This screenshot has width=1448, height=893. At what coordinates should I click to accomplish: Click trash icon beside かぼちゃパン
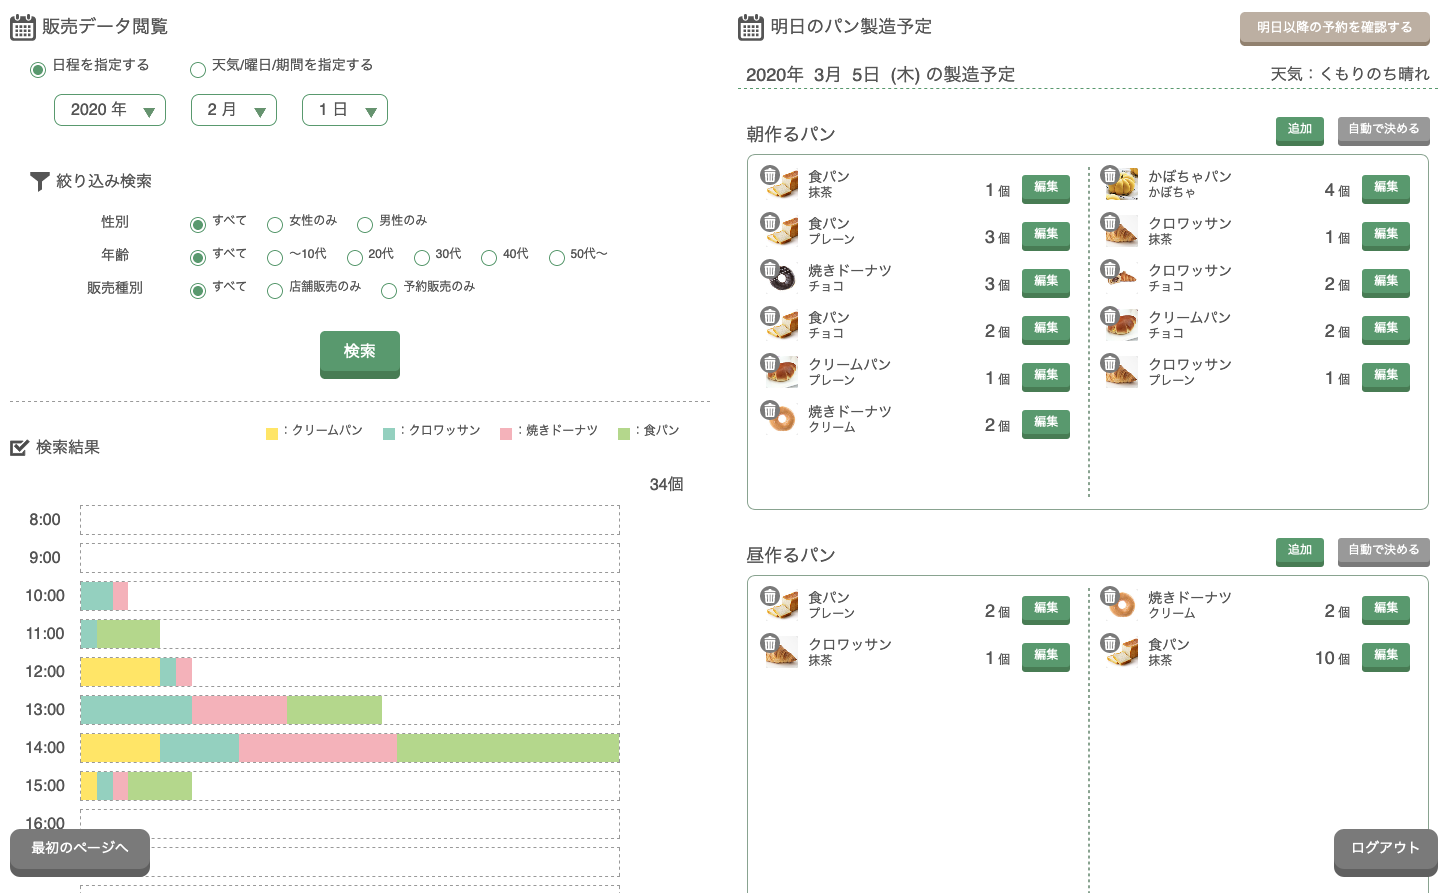point(1110,175)
